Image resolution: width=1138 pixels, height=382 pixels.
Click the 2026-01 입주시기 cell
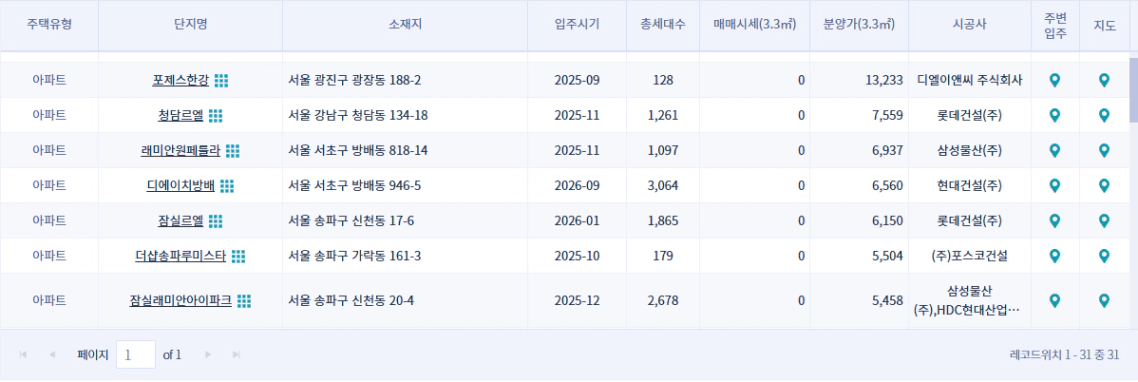[577, 221]
